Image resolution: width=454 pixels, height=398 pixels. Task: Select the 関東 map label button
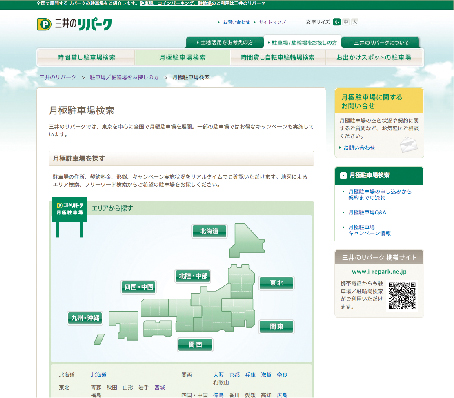[x=276, y=326]
